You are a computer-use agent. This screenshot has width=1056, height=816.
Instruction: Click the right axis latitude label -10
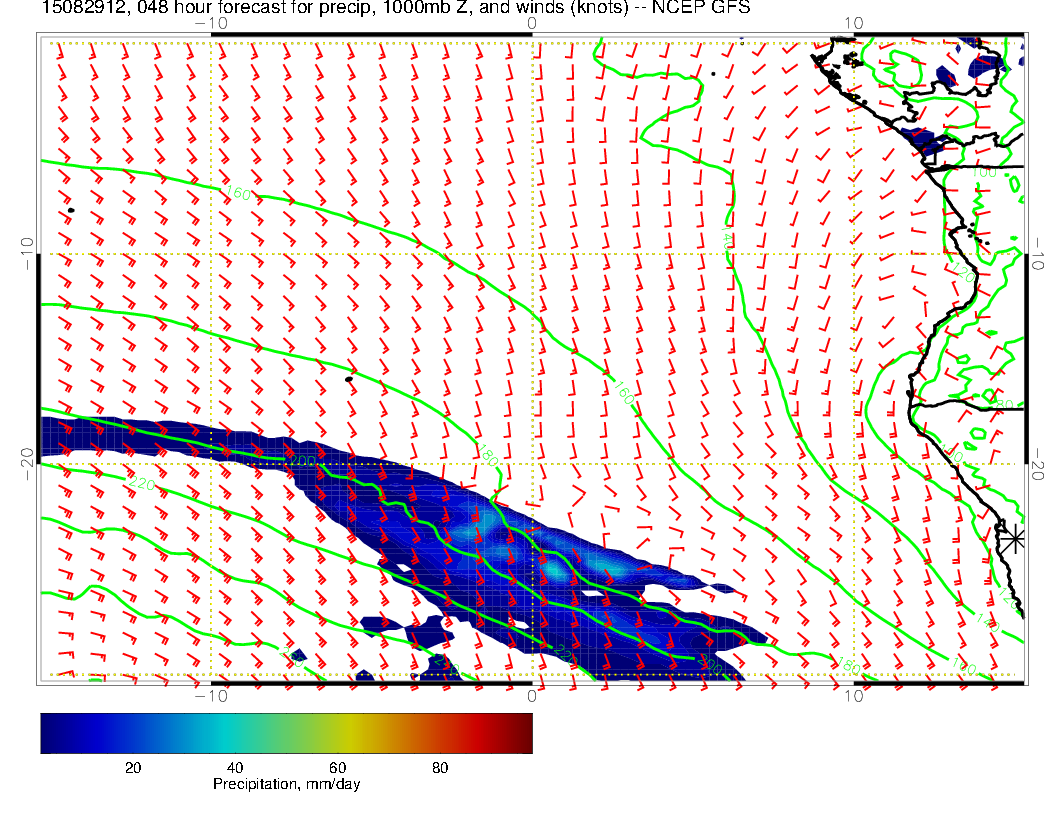click(x=1037, y=253)
